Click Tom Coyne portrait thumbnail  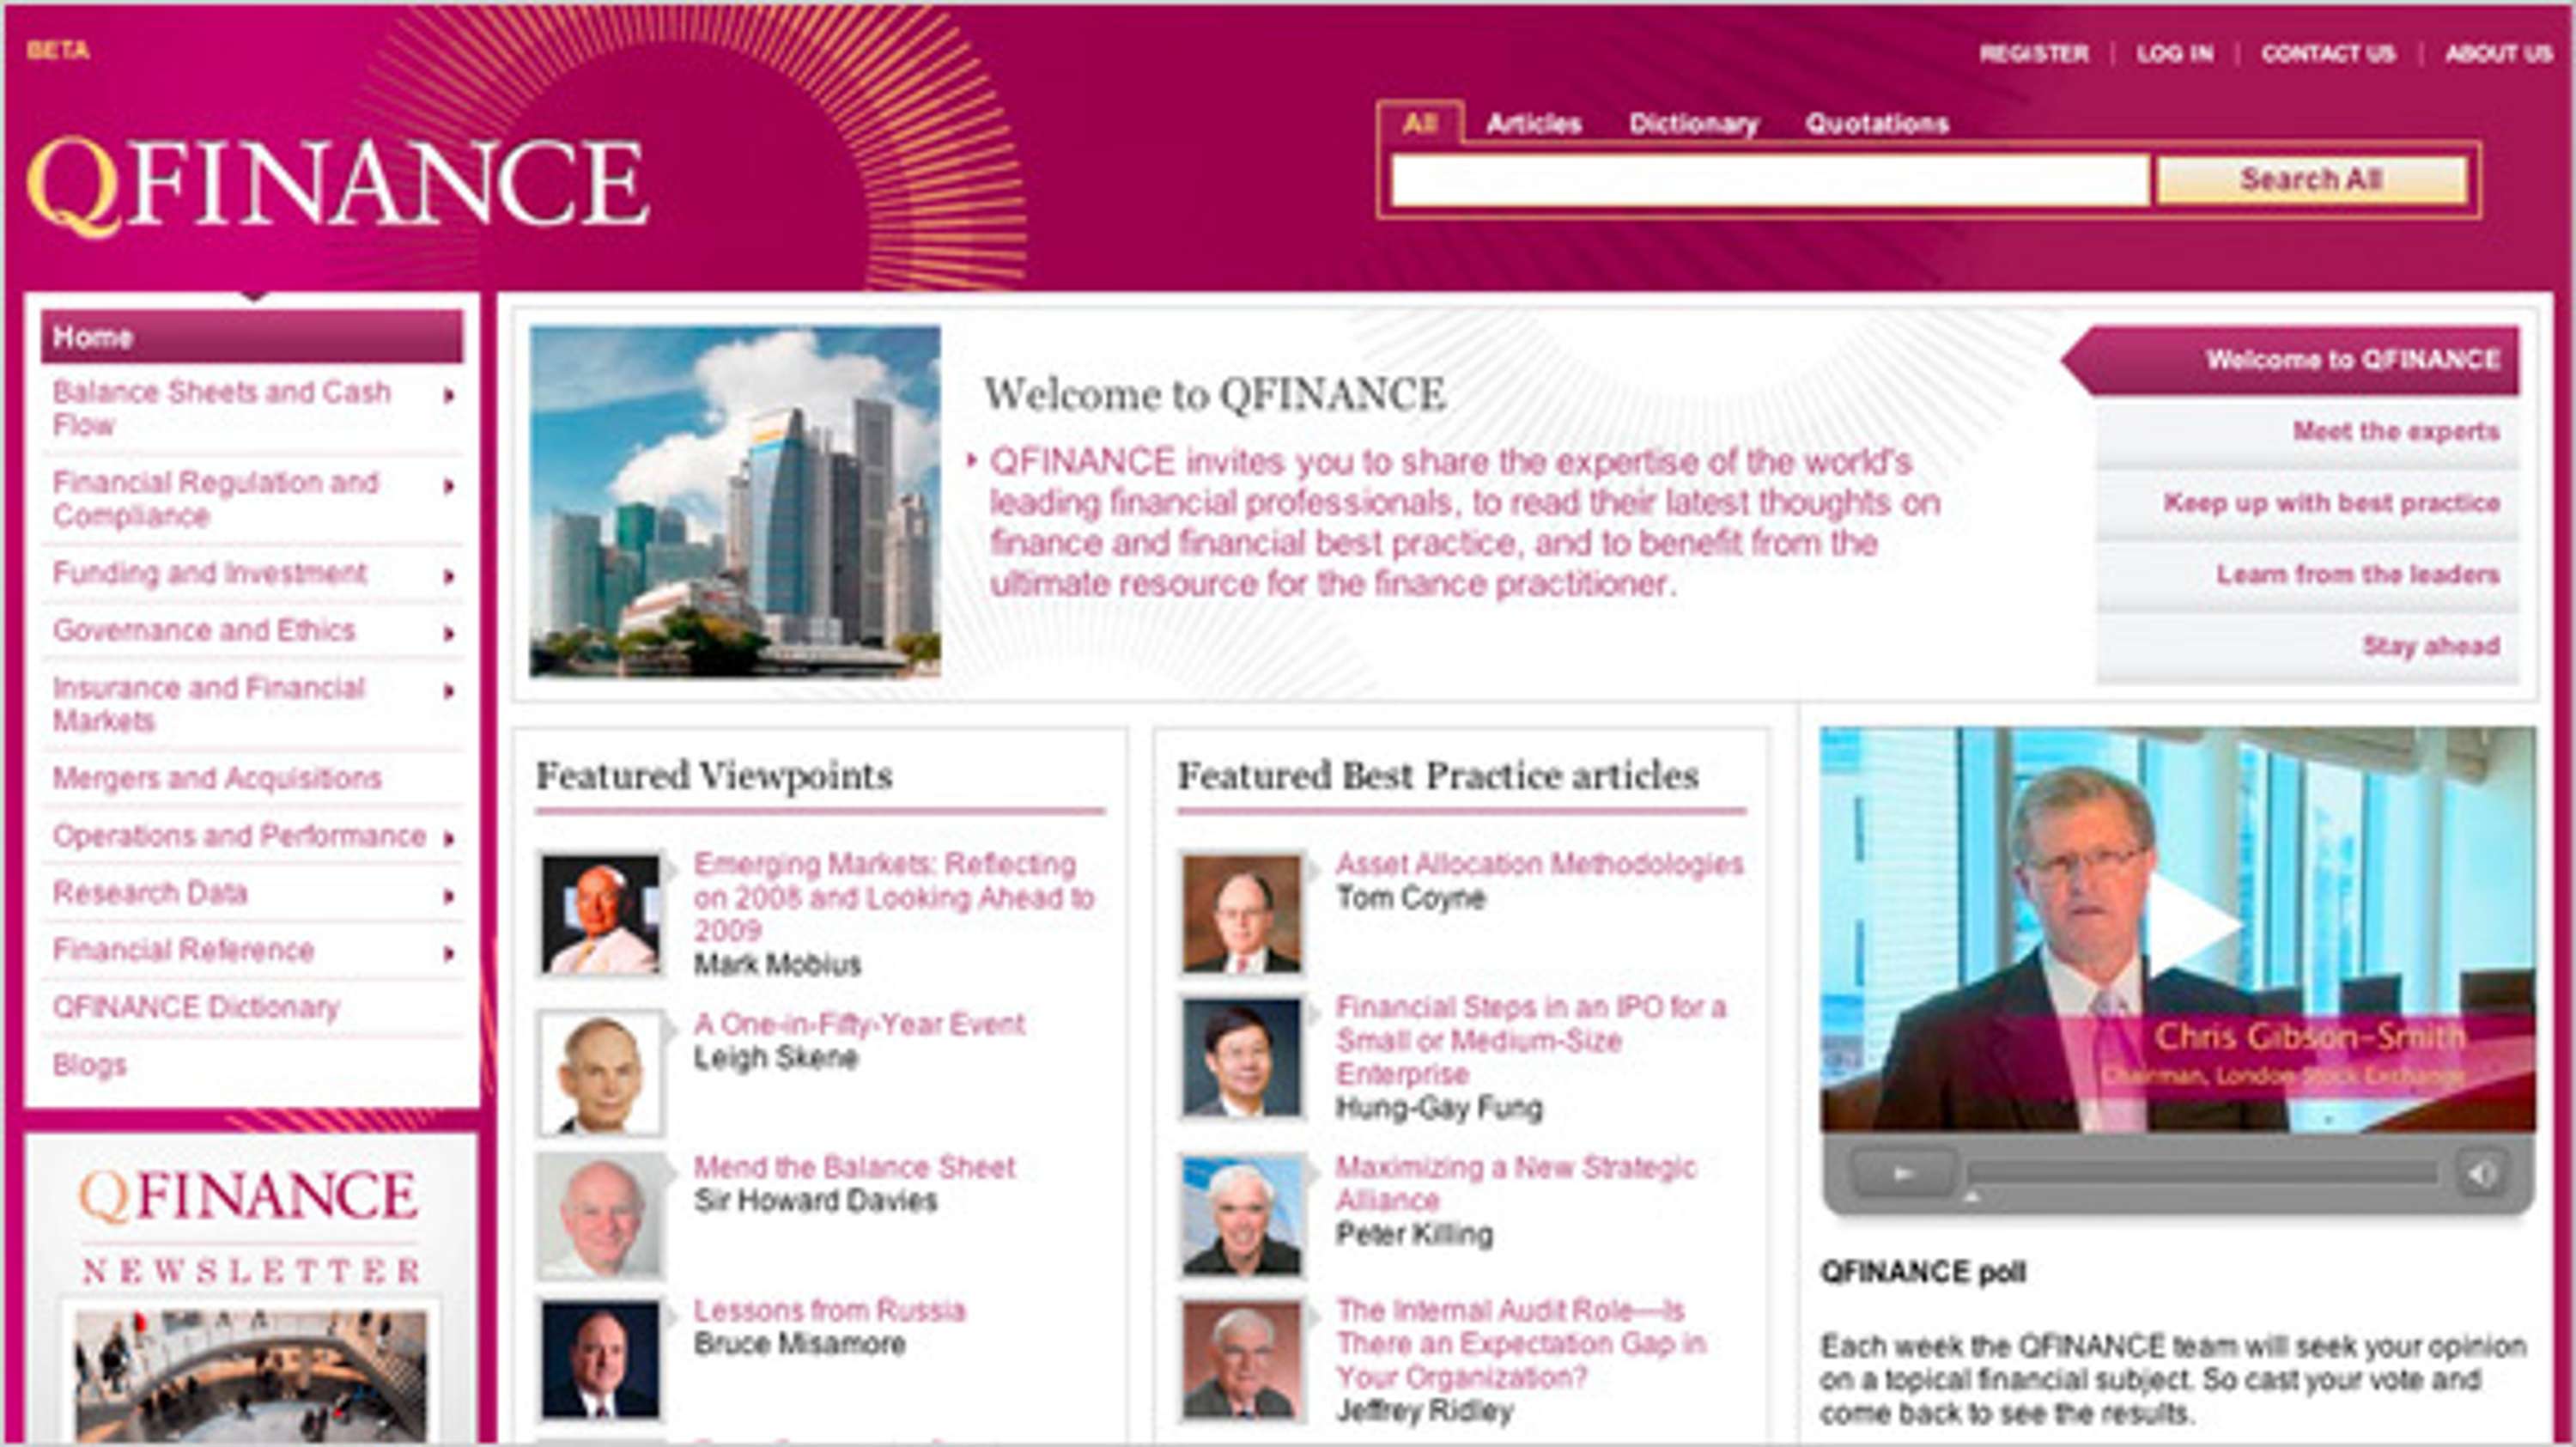click(1242, 914)
